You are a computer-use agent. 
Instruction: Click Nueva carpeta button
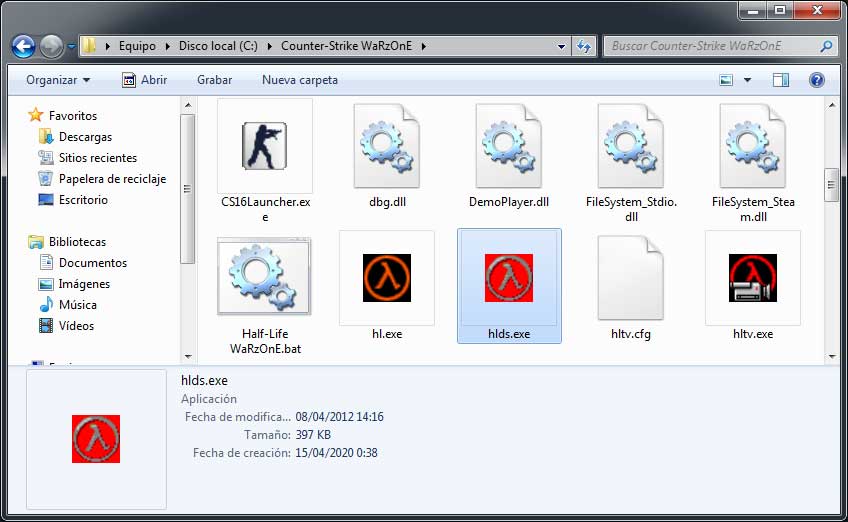tap(300, 80)
